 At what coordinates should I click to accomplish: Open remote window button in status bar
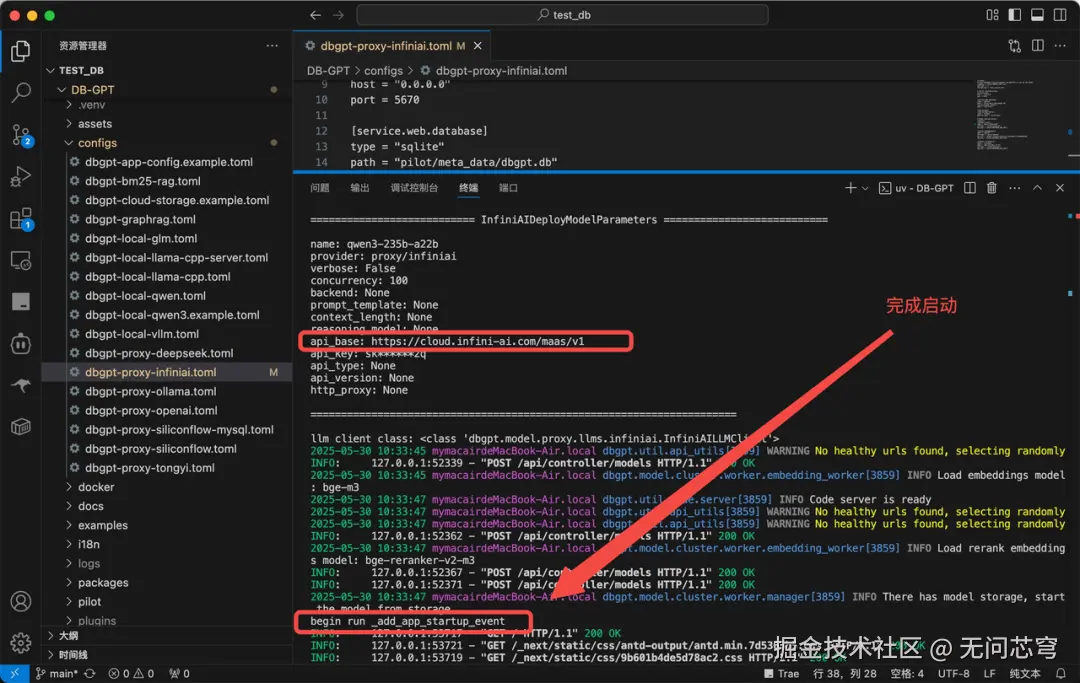click(x=14, y=673)
